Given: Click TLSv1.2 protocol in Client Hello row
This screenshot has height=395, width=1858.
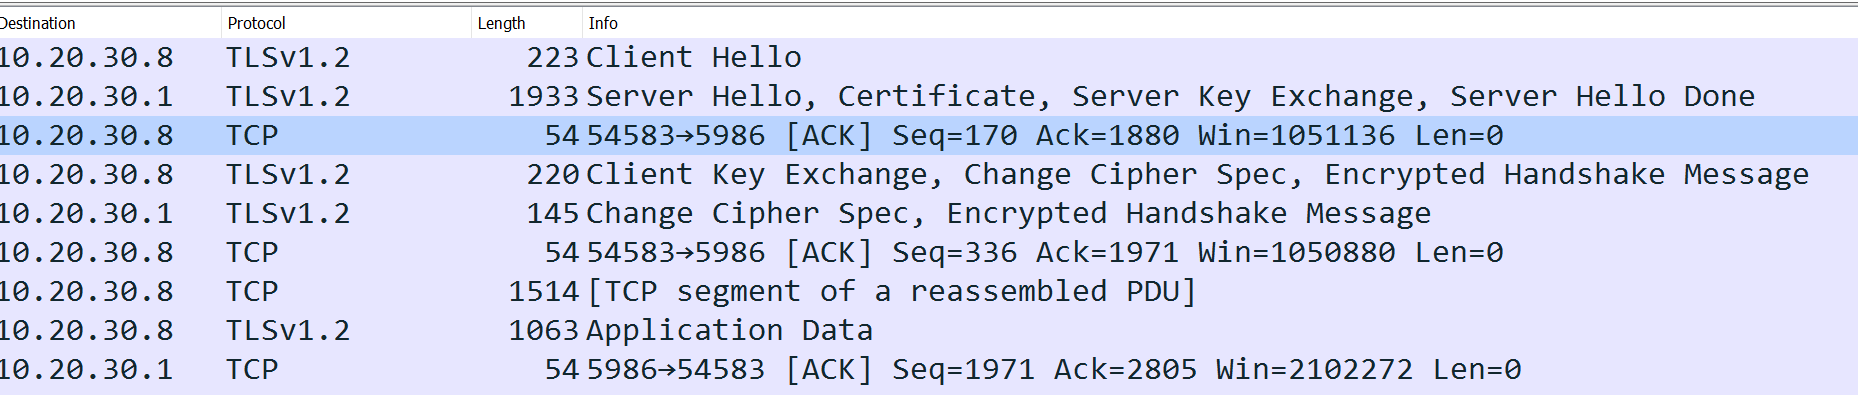Looking at the screenshot, I should [288, 57].
